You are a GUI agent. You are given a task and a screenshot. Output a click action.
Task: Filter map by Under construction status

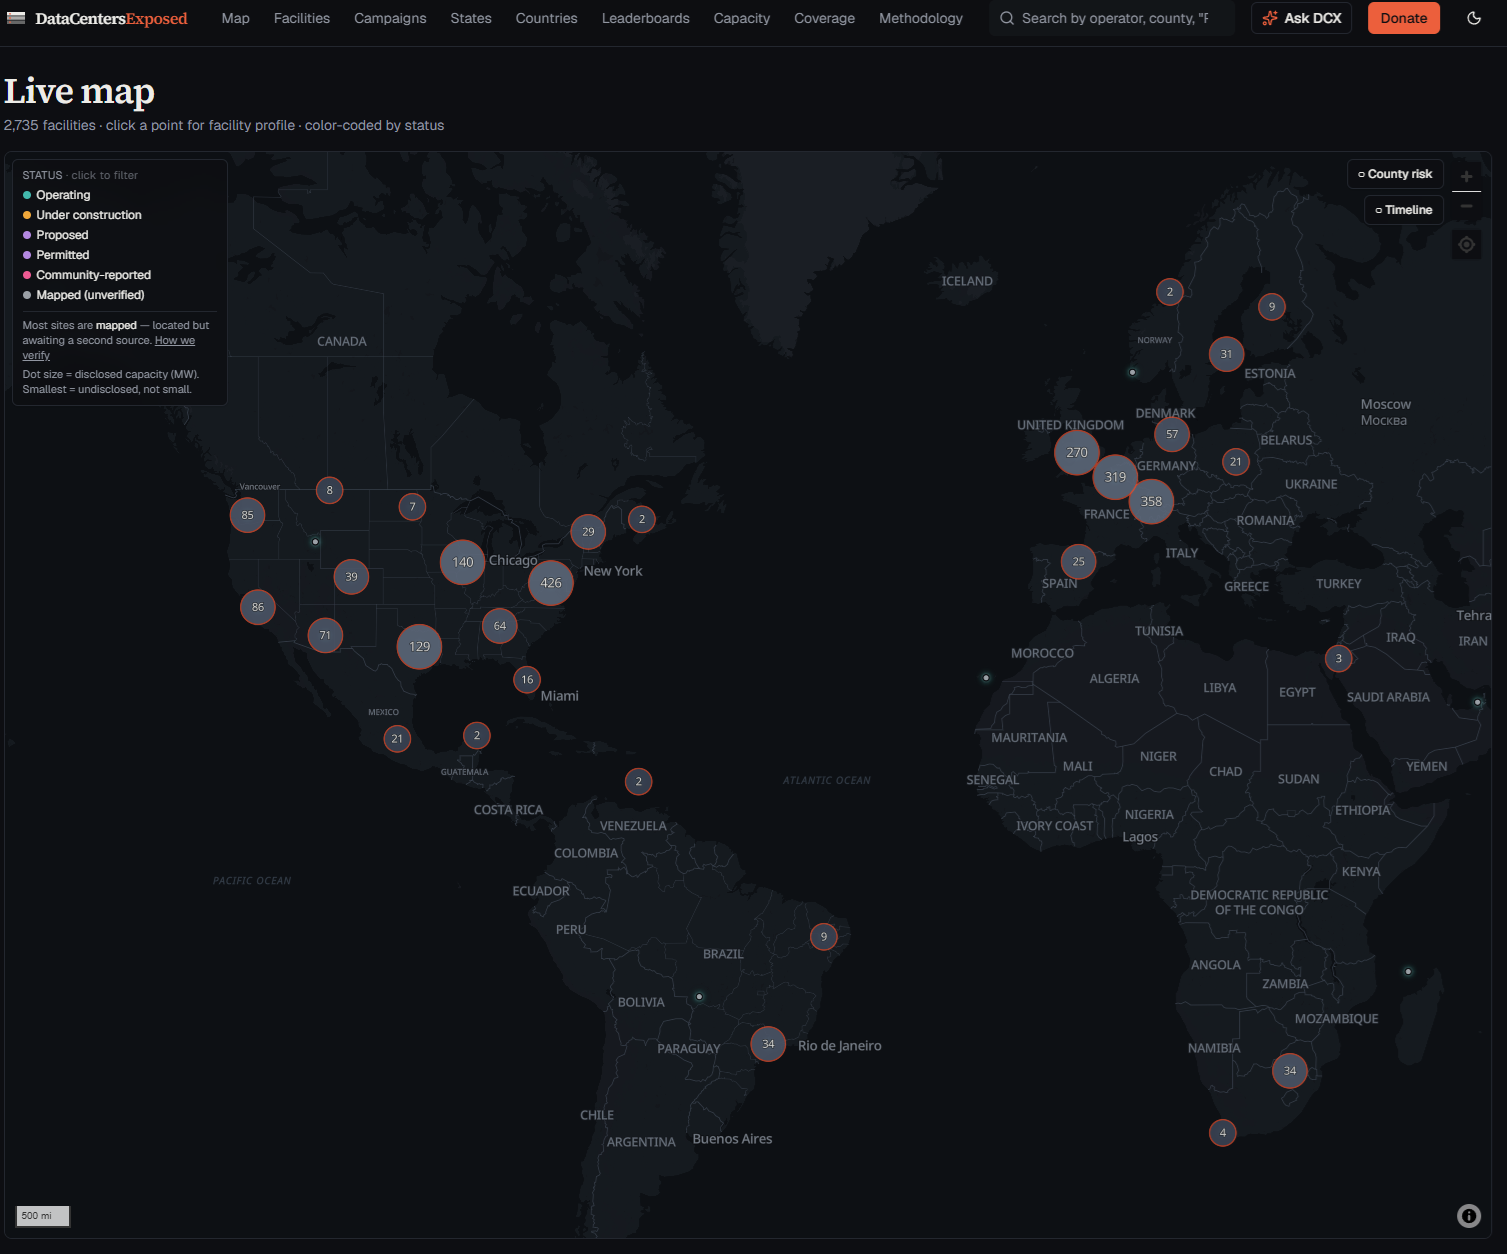(x=82, y=215)
